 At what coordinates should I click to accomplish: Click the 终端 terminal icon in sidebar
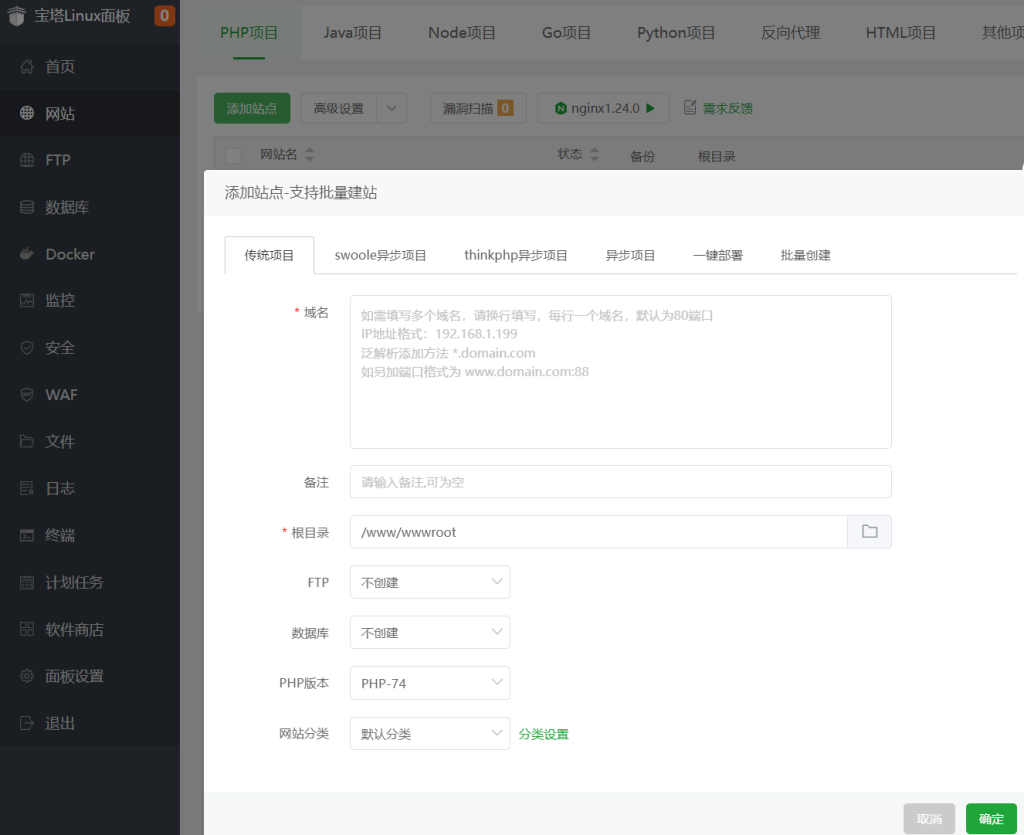point(27,535)
